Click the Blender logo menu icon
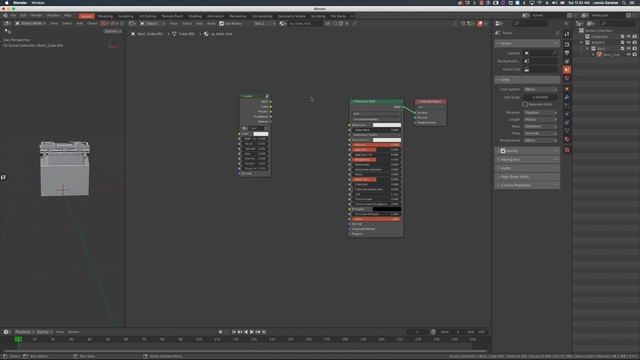 (5, 16)
